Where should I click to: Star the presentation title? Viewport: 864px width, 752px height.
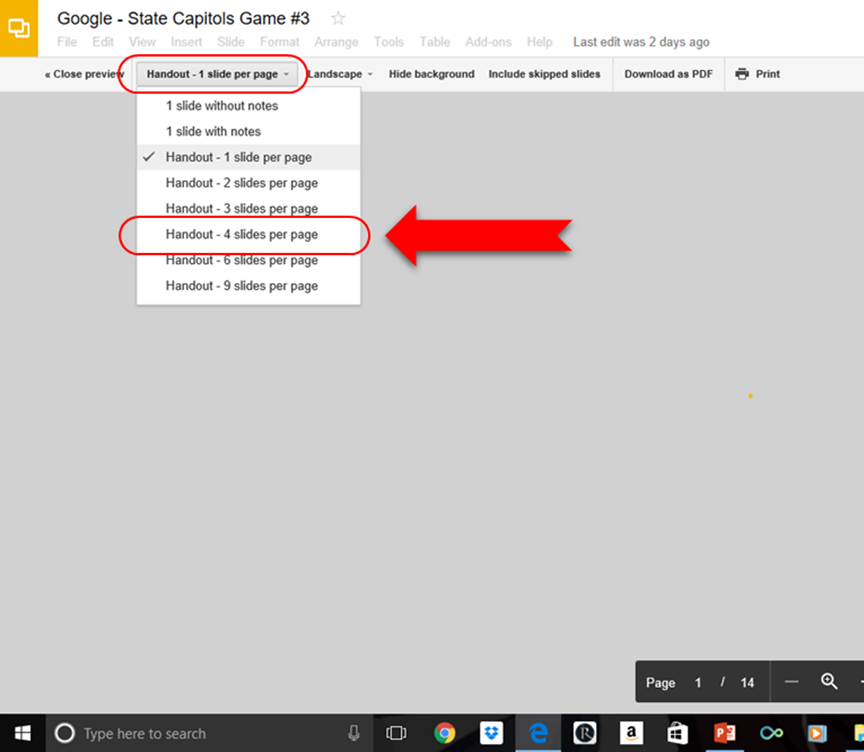click(x=338, y=19)
